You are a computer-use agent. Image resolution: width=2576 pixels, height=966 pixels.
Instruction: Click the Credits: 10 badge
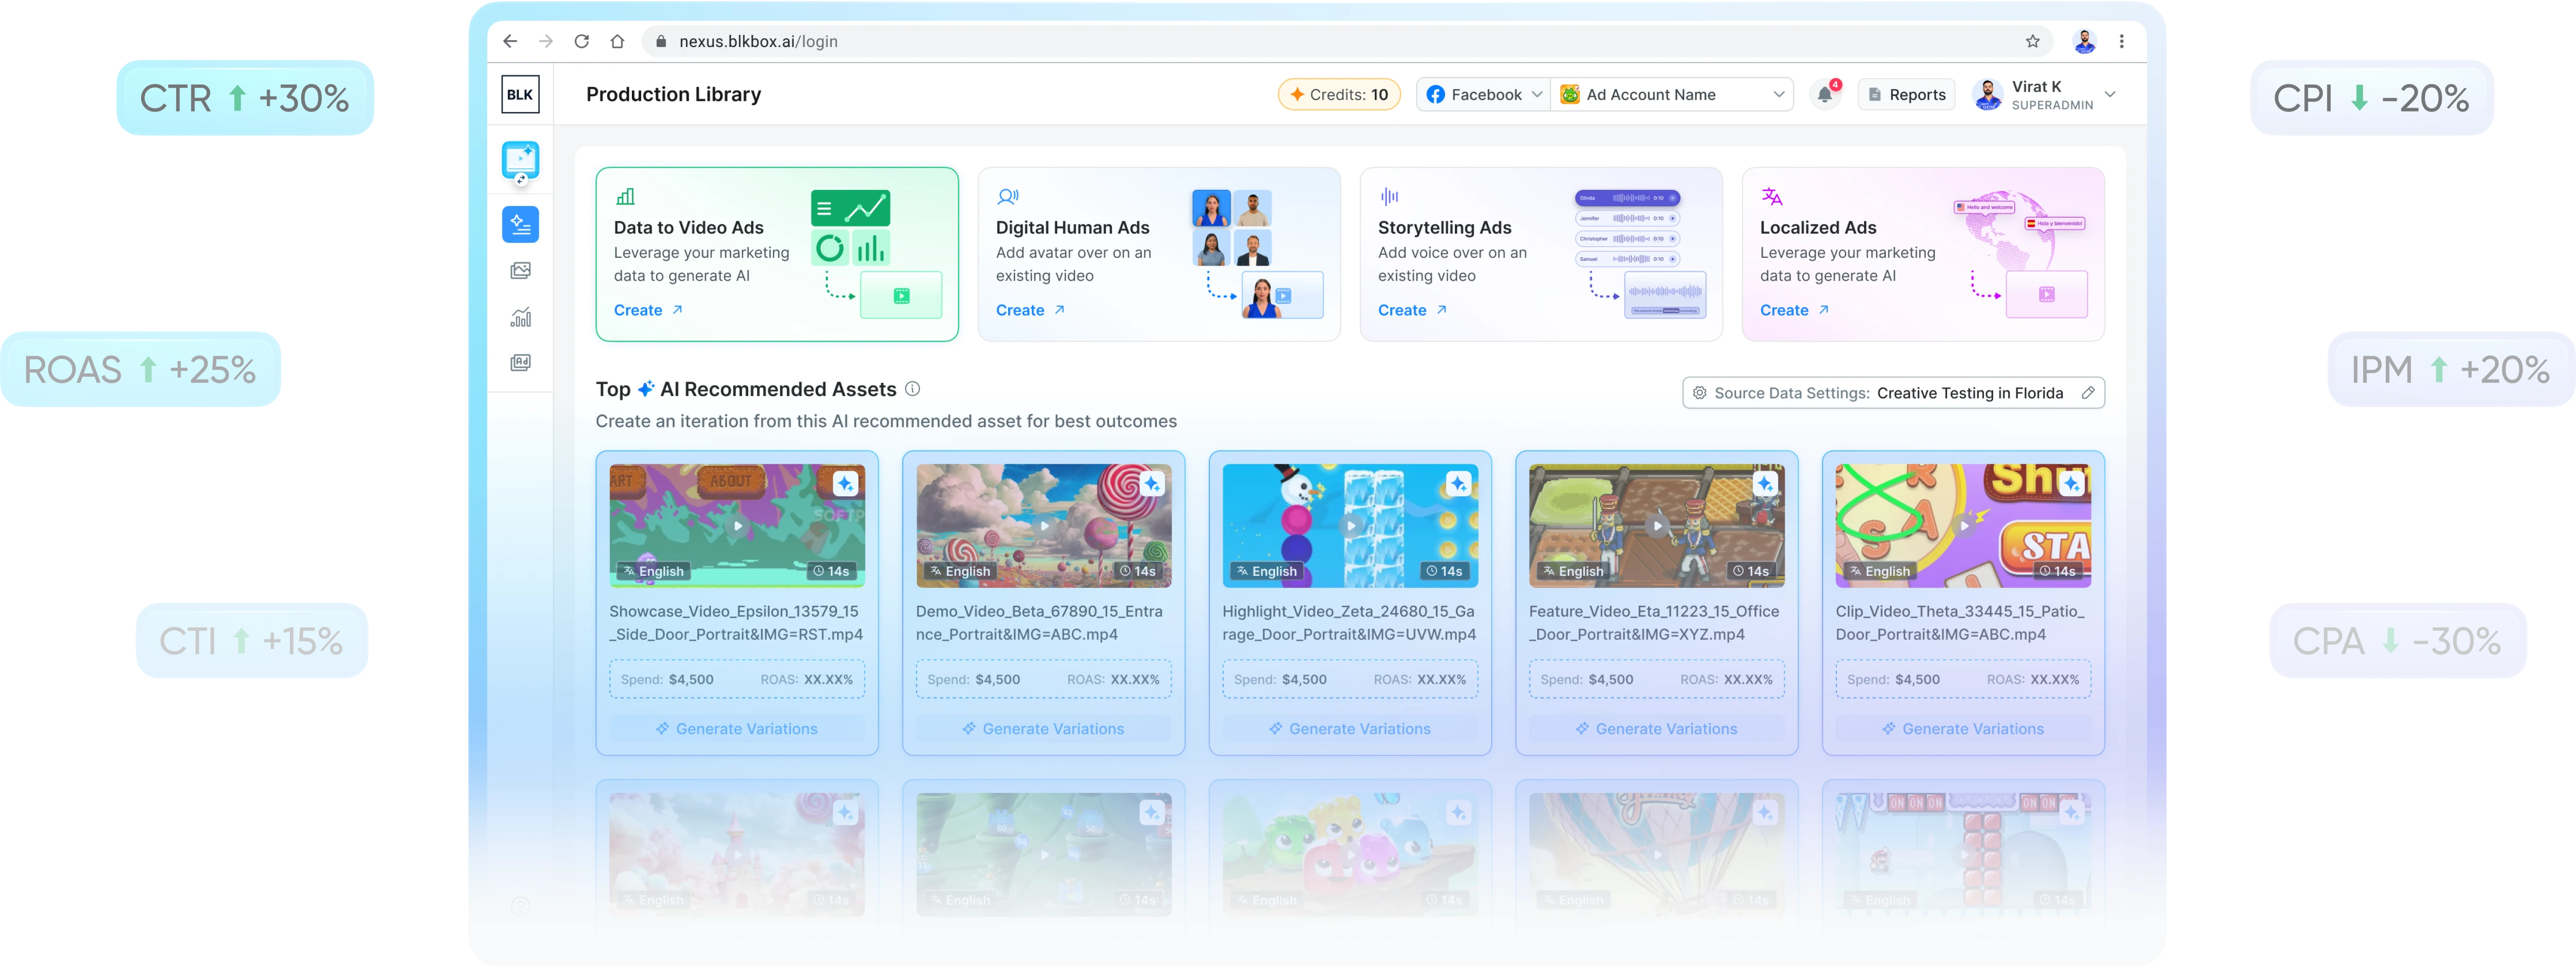click(x=1339, y=94)
